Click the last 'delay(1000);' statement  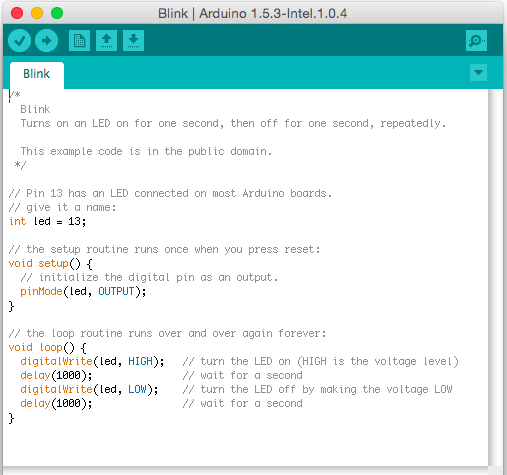pyautogui.click(x=56, y=404)
